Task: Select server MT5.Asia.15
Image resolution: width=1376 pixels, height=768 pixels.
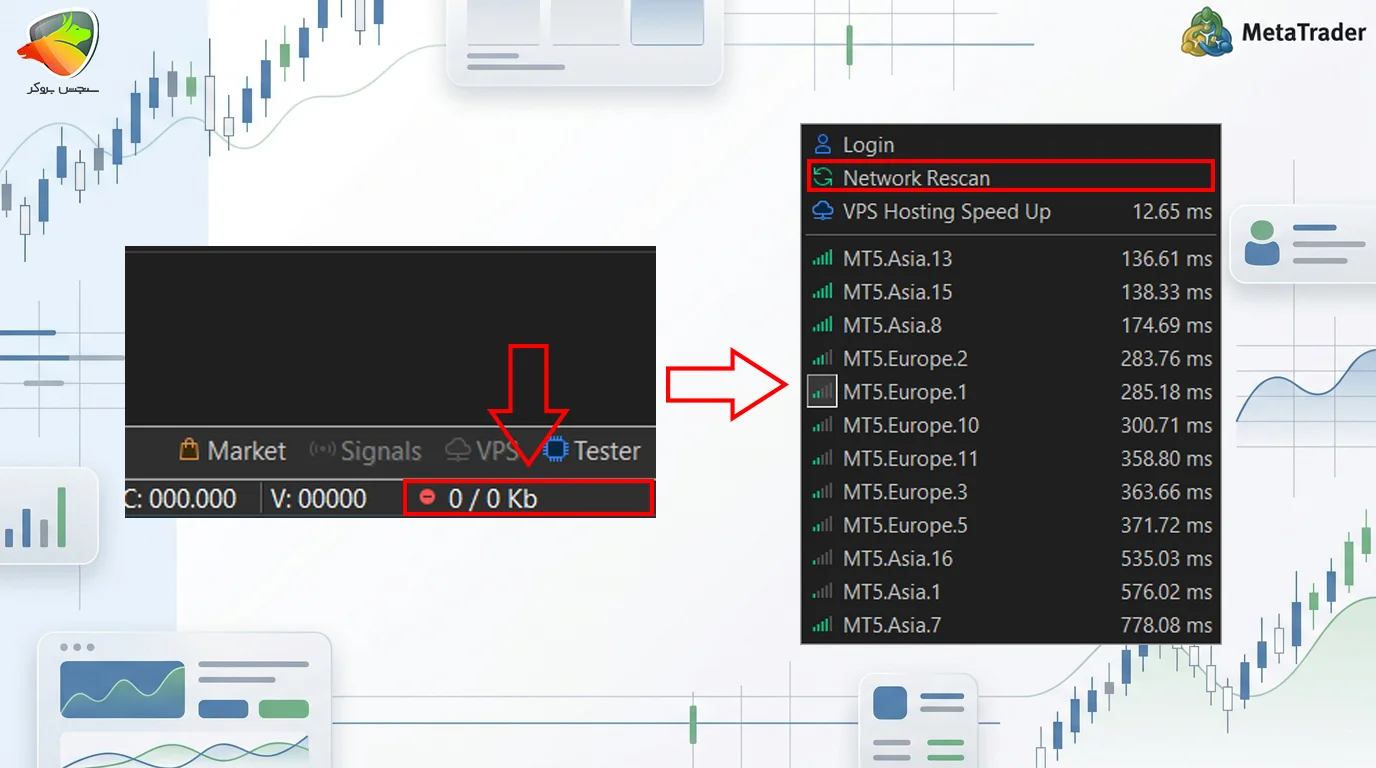Action: (x=1010, y=292)
